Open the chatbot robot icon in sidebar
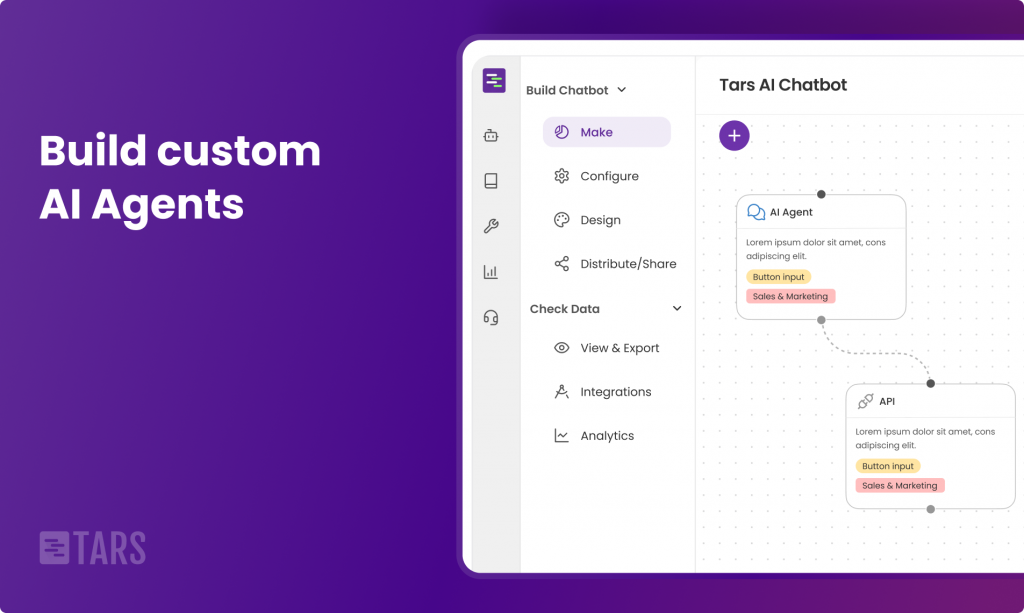 click(491, 136)
